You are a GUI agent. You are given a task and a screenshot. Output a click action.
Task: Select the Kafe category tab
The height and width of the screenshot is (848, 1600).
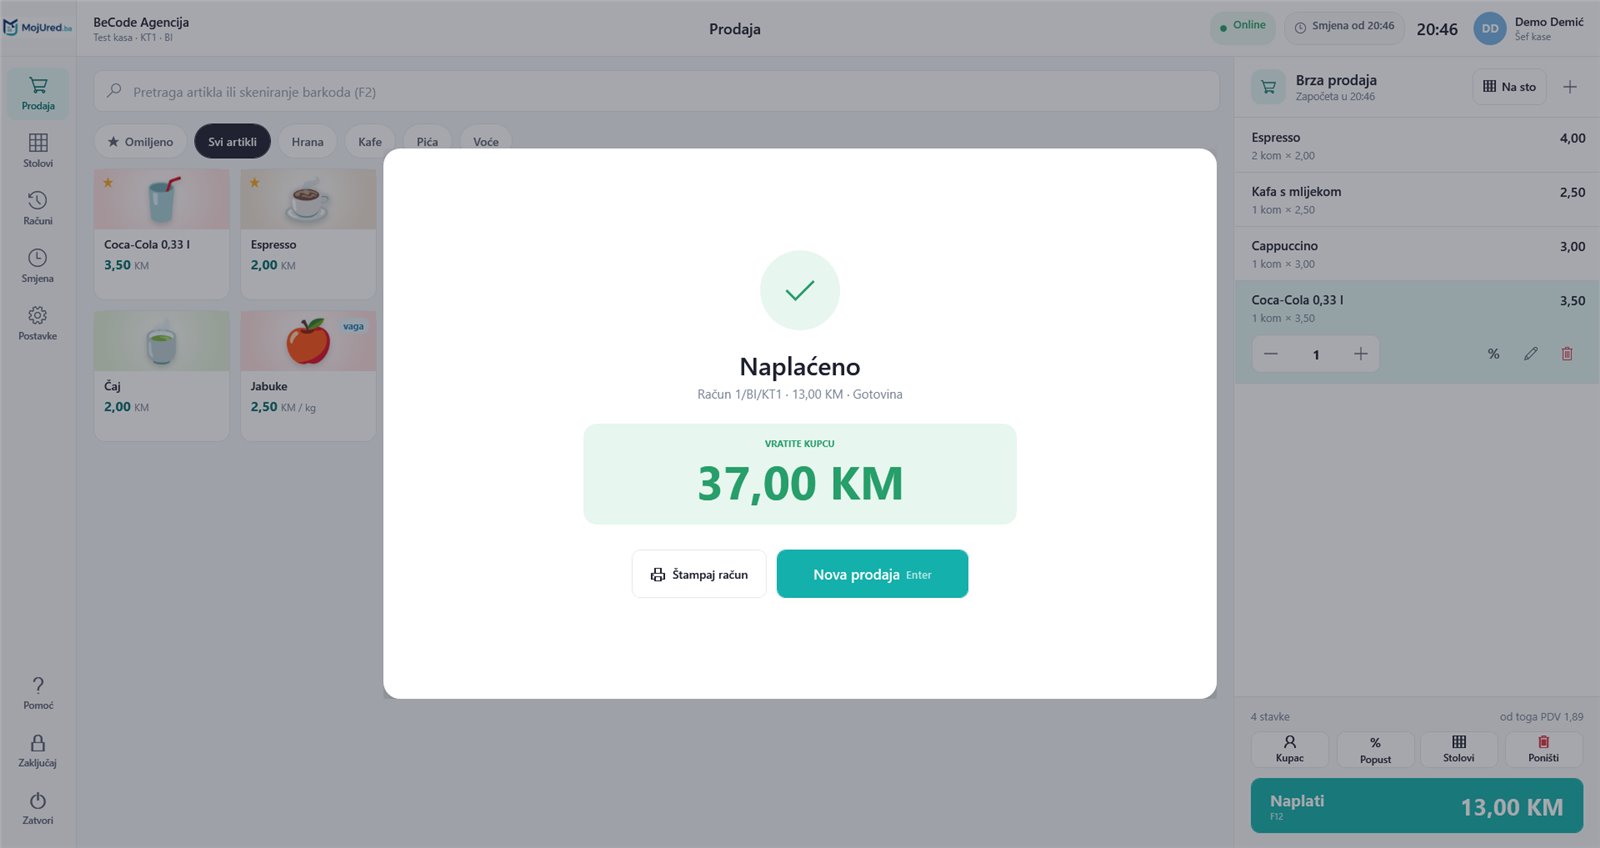point(370,142)
